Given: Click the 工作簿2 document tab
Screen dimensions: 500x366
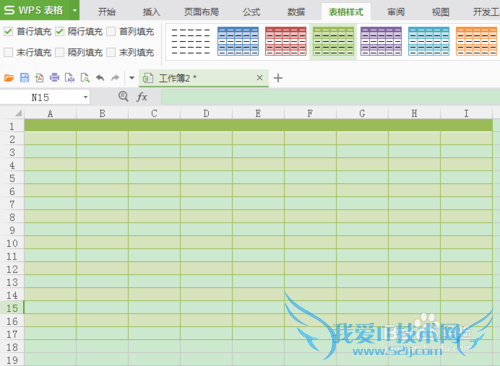Looking at the screenshot, I should point(204,78).
